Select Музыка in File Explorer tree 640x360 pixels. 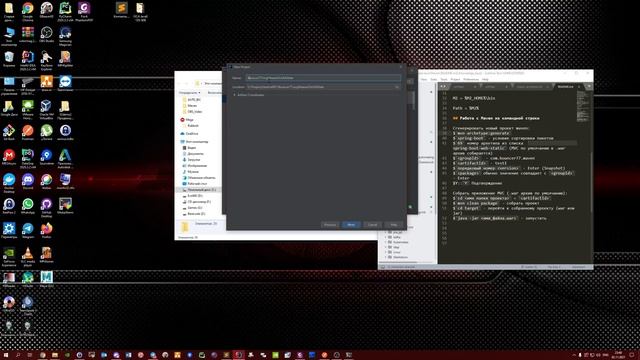tap(193, 172)
